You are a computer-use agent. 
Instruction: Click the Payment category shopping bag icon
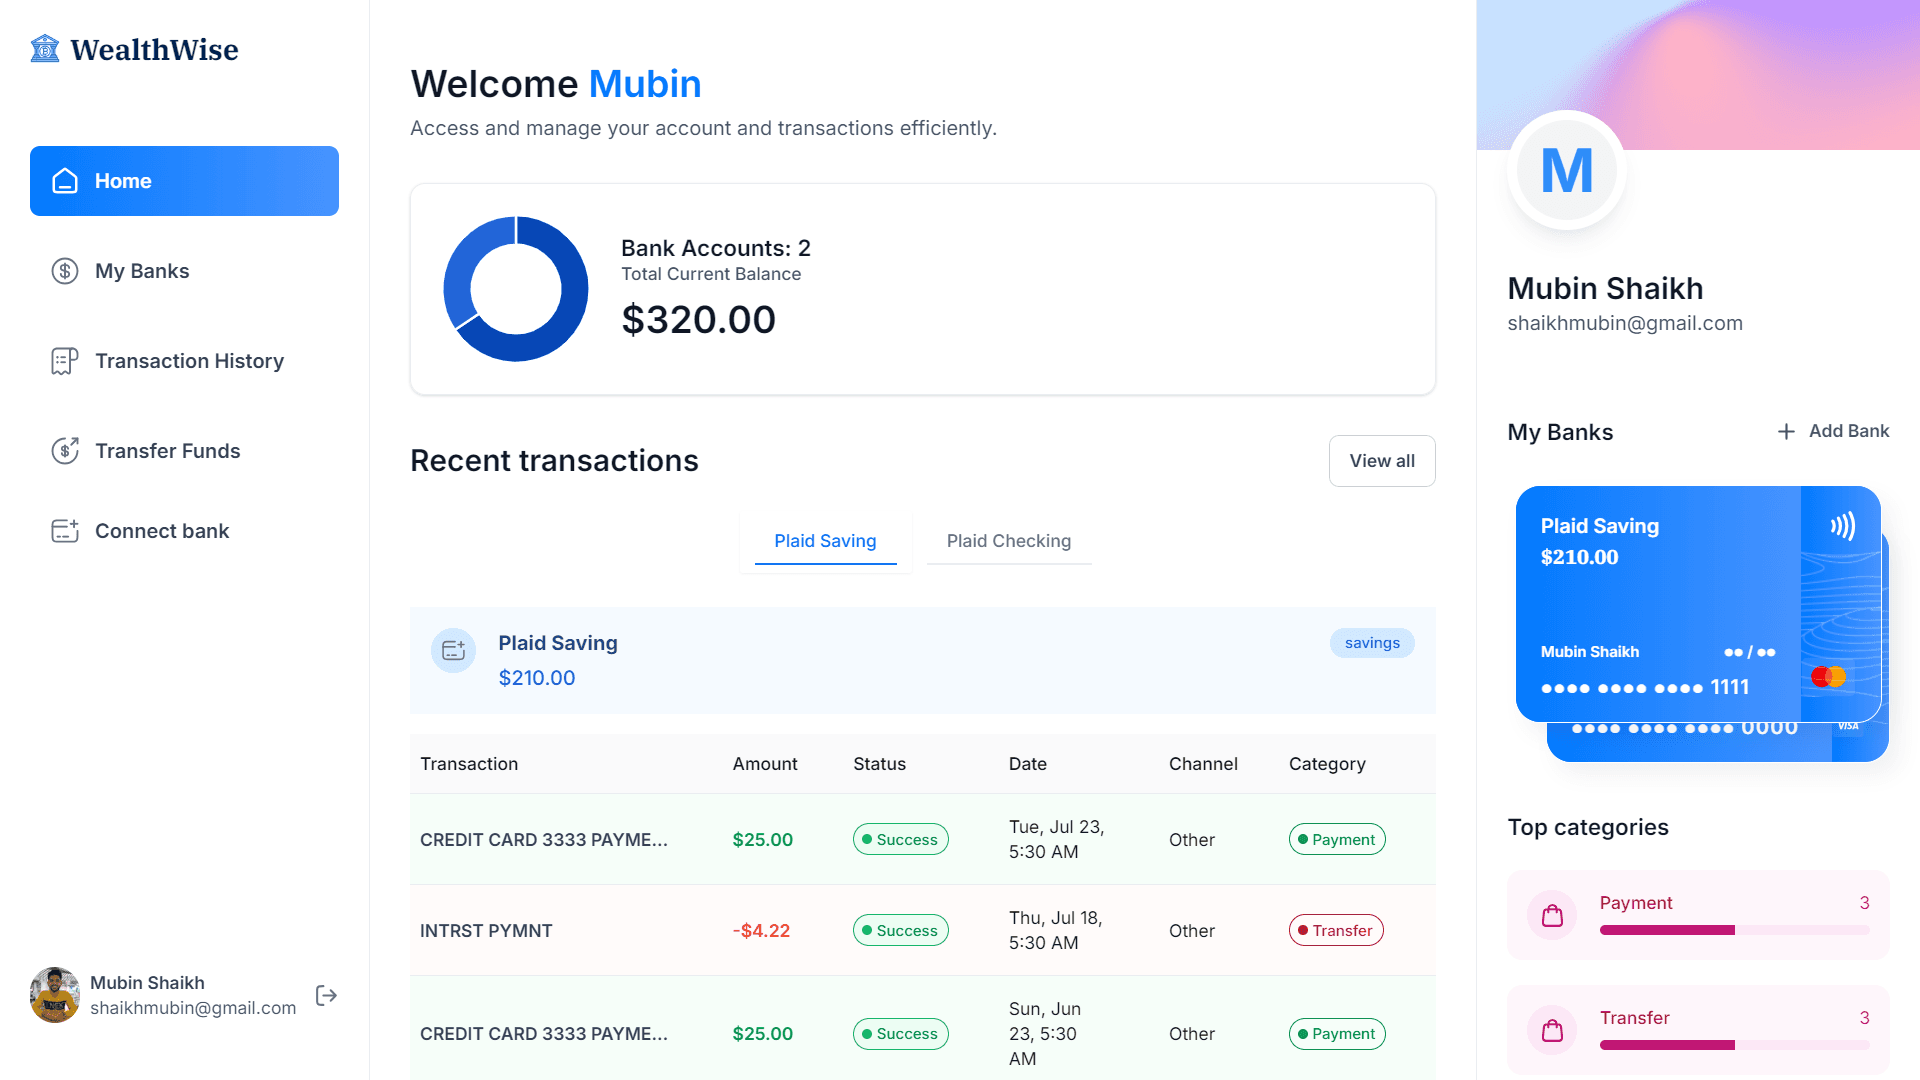coord(1552,915)
